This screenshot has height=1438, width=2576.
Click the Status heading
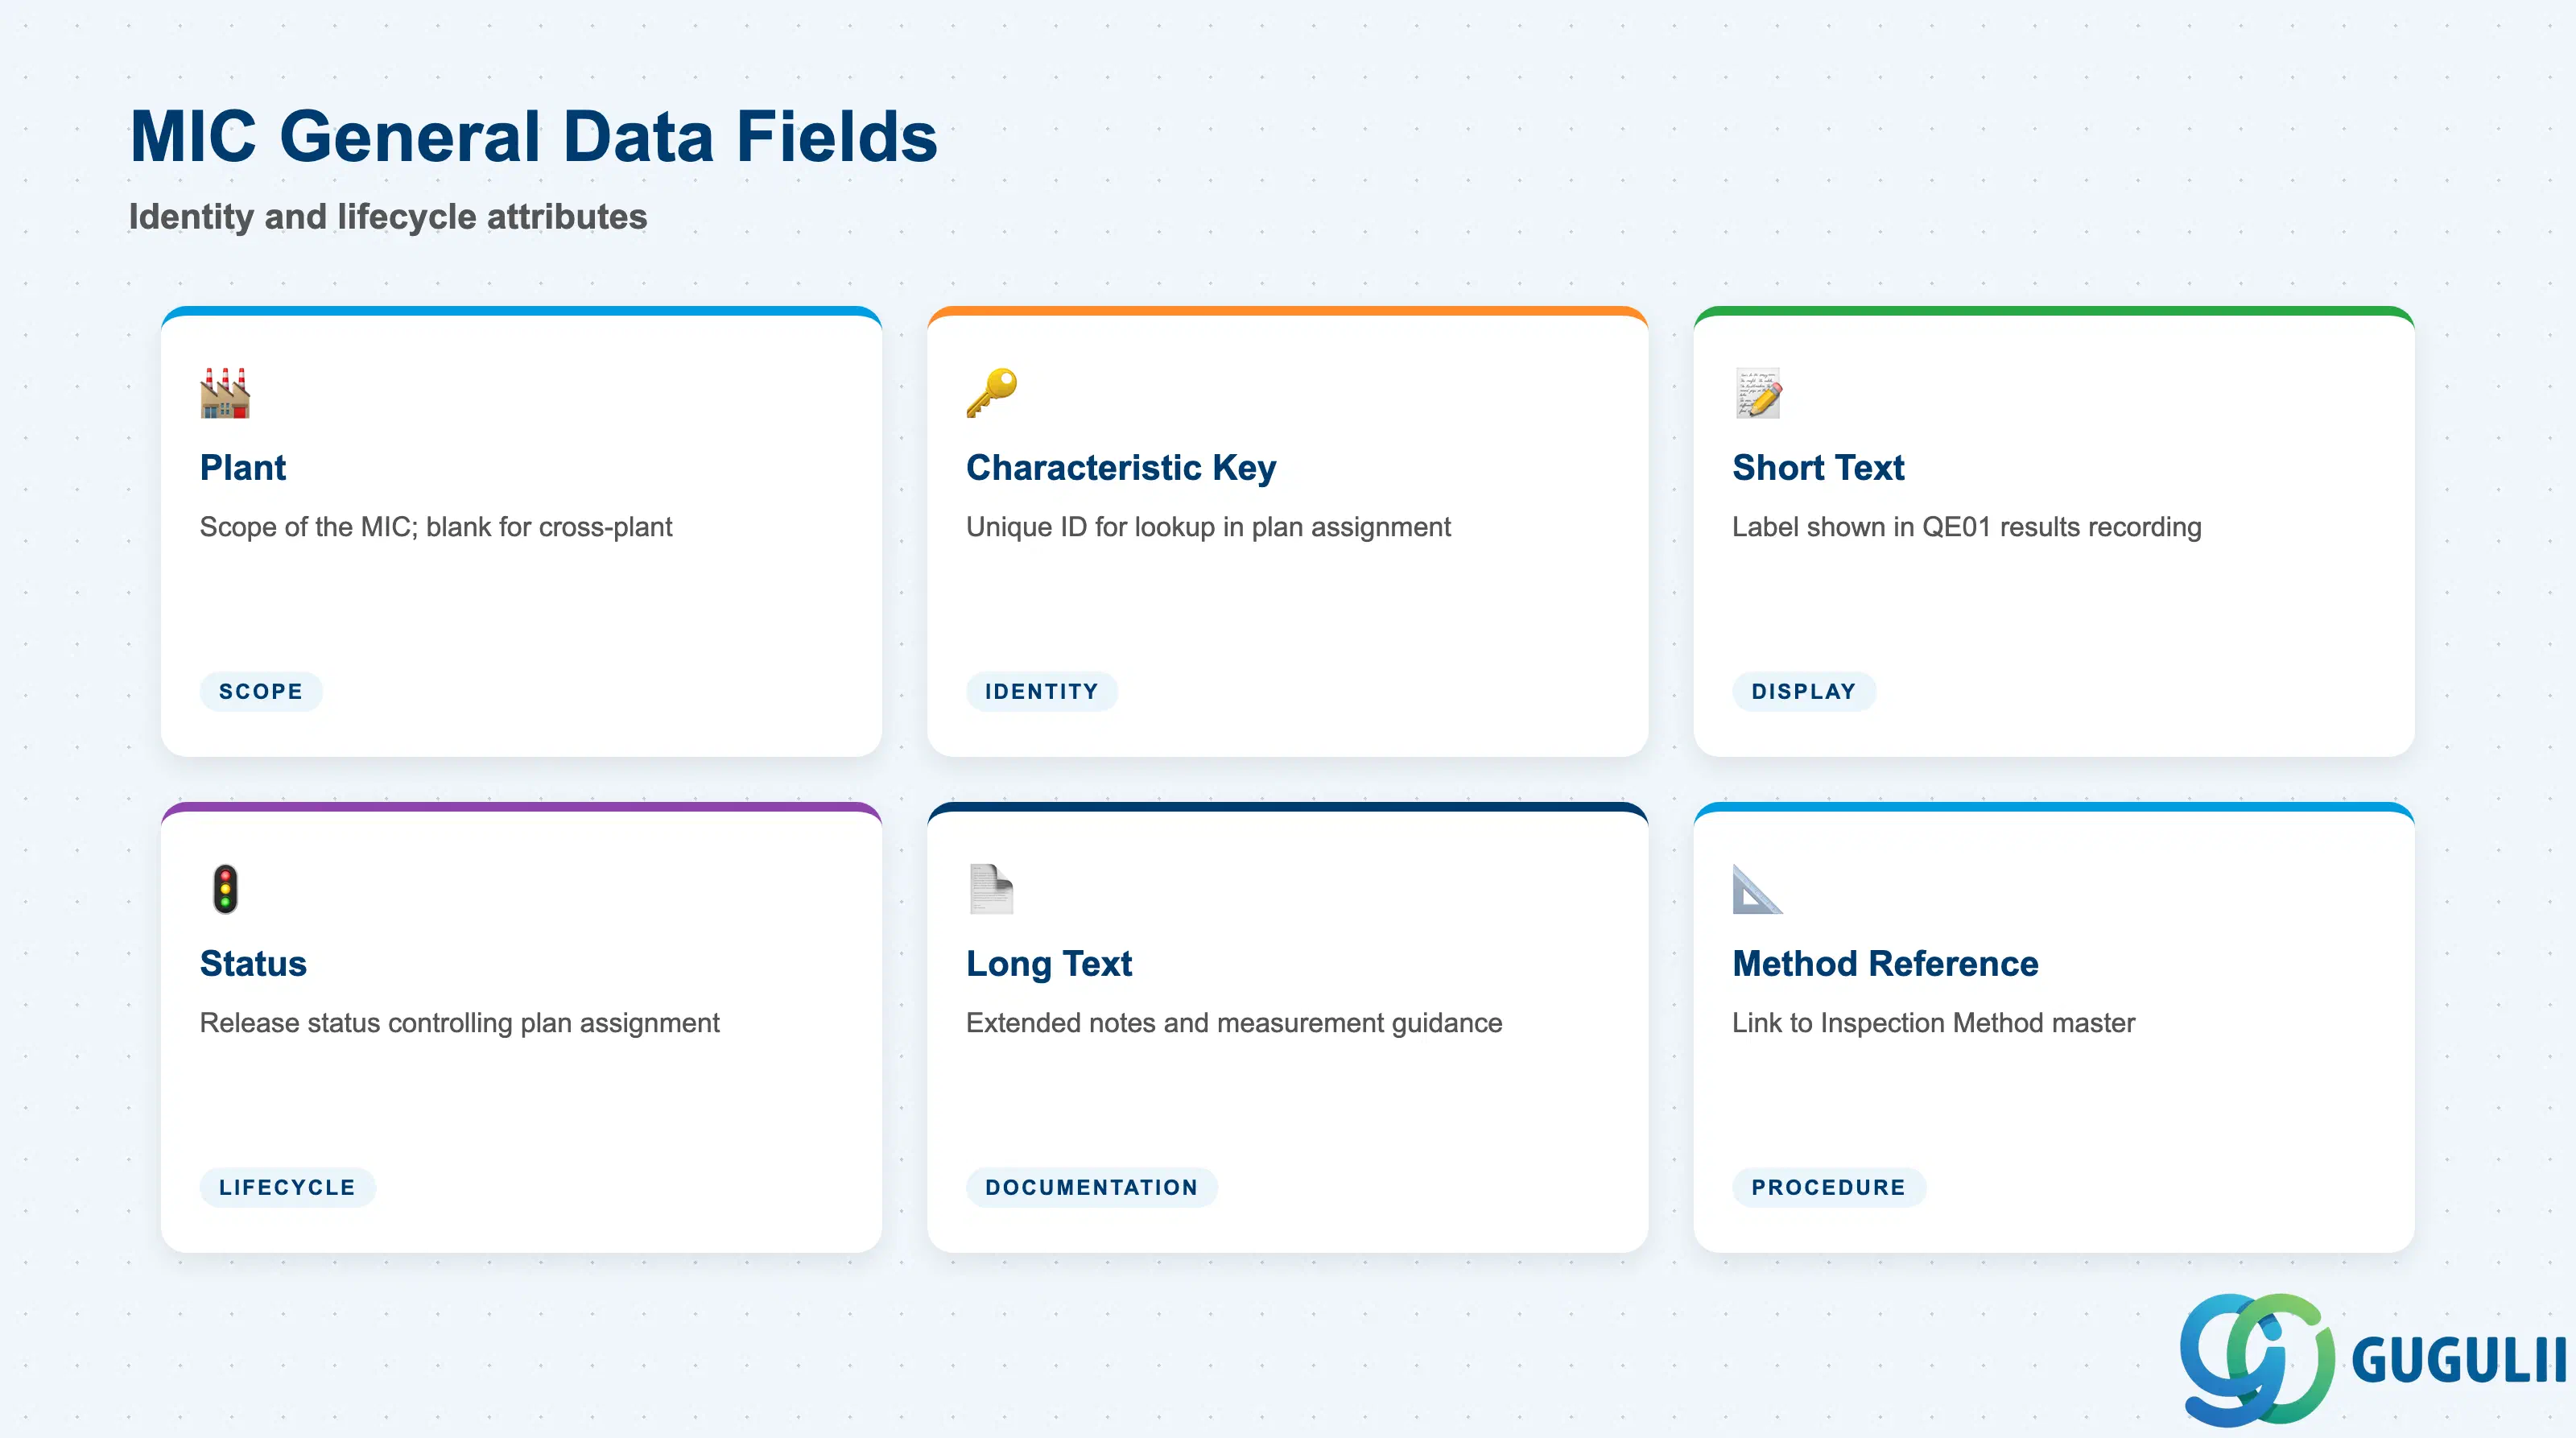coord(253,963)
